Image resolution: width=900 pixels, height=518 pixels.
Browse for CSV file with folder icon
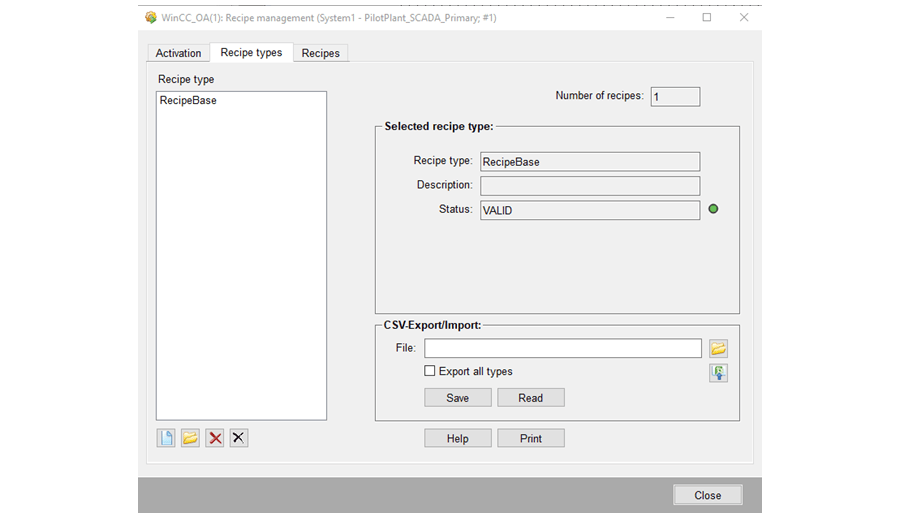click(718, 349)
